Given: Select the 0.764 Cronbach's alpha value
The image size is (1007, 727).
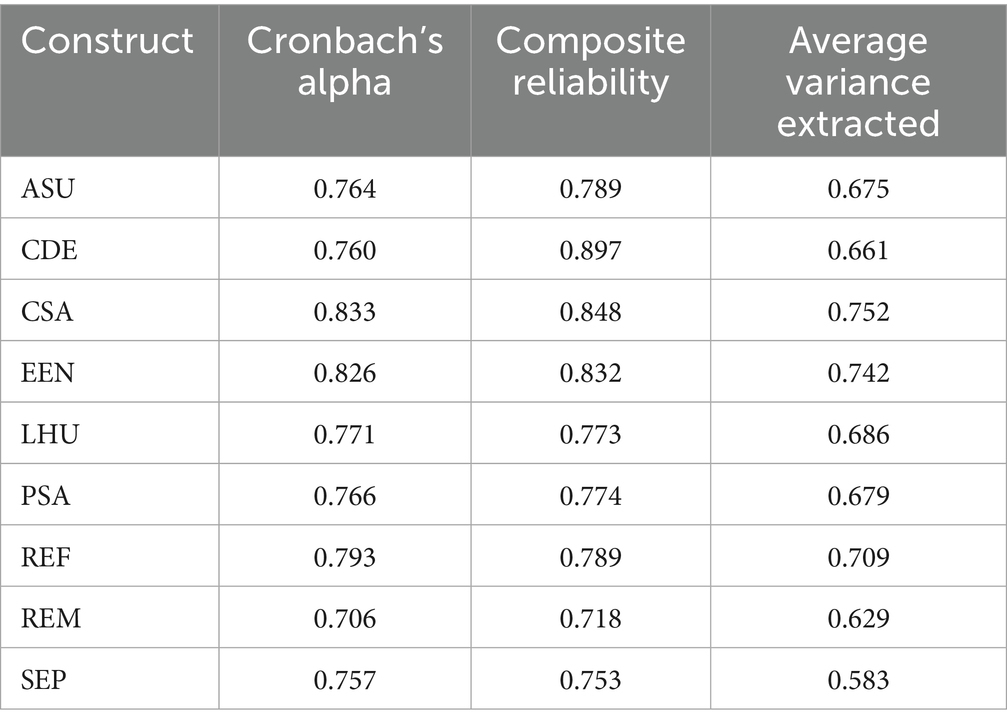Looking at the screenshot, I should coord(345,189).
